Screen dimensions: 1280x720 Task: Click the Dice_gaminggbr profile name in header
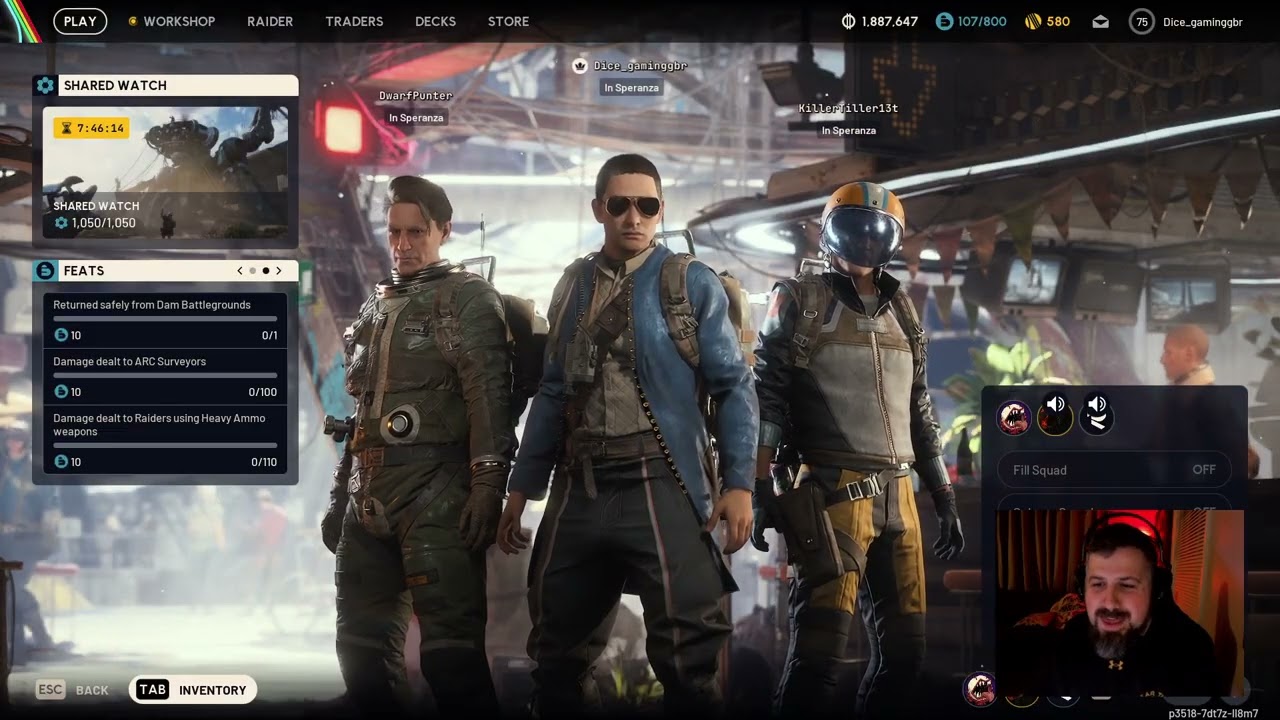tap(1203, 22)
